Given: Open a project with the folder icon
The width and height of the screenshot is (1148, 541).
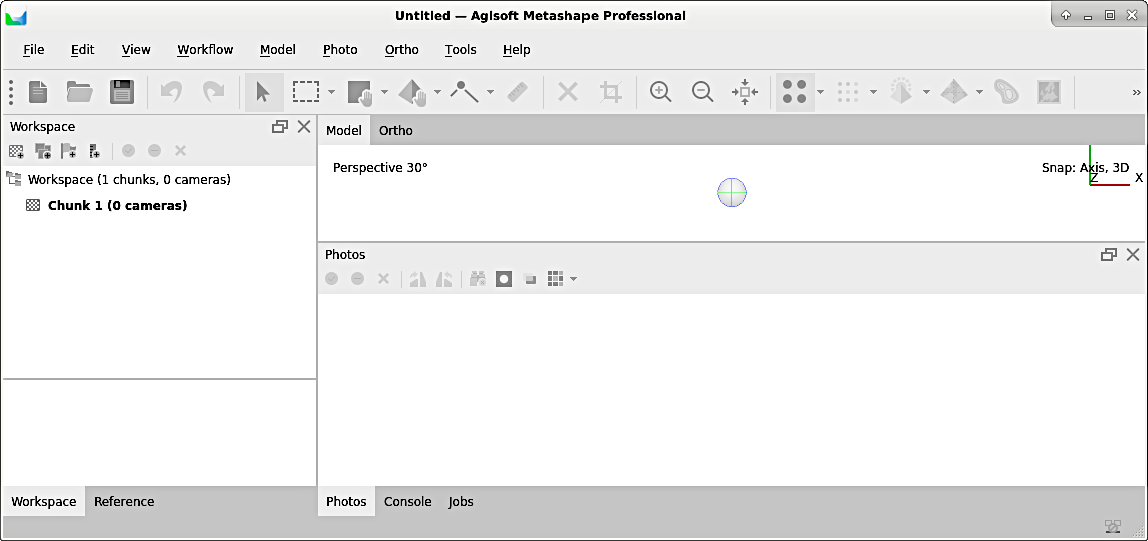Looking at the screenshot, I should 79,92.
